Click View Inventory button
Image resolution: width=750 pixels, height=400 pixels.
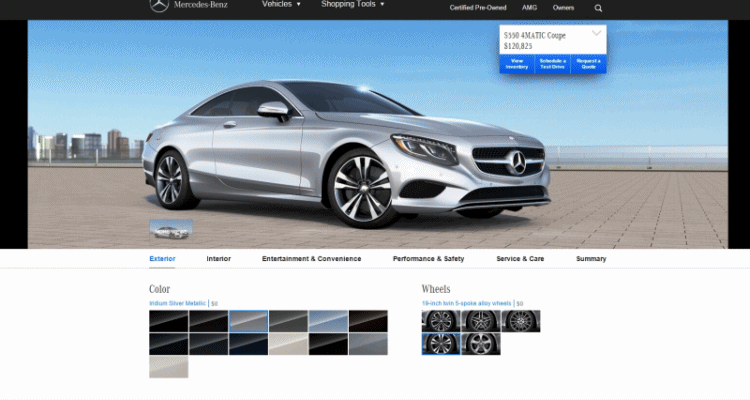517,64
